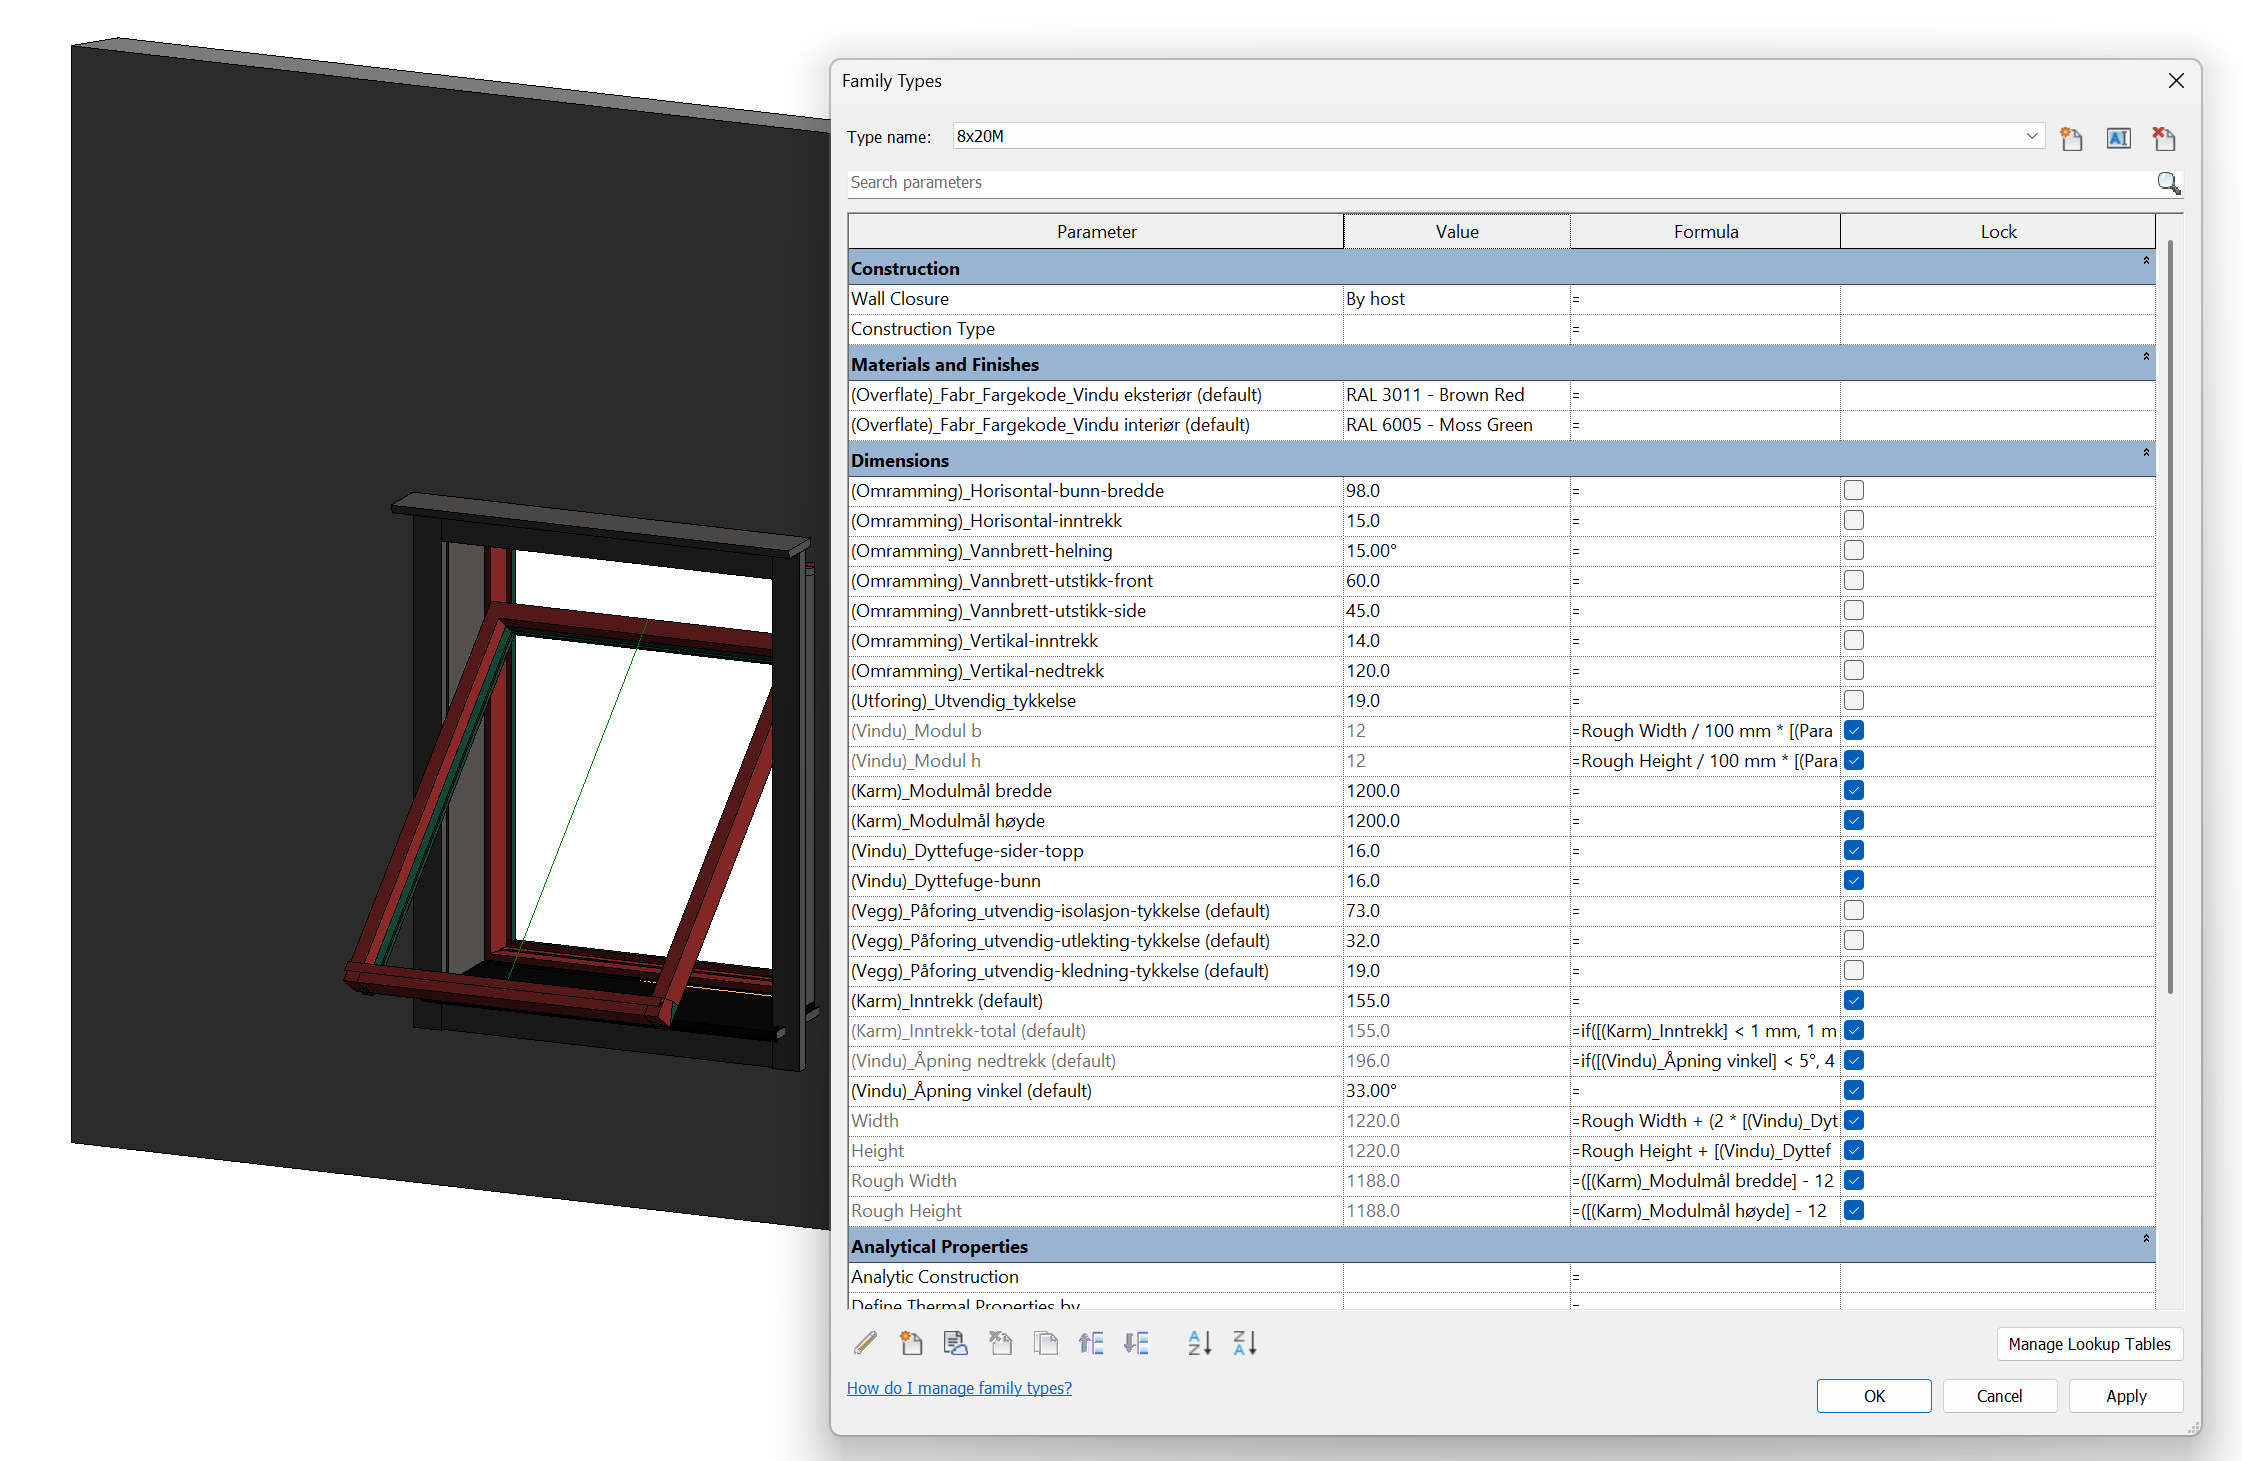Click the Delete Type icon

tap(2164, 138)
